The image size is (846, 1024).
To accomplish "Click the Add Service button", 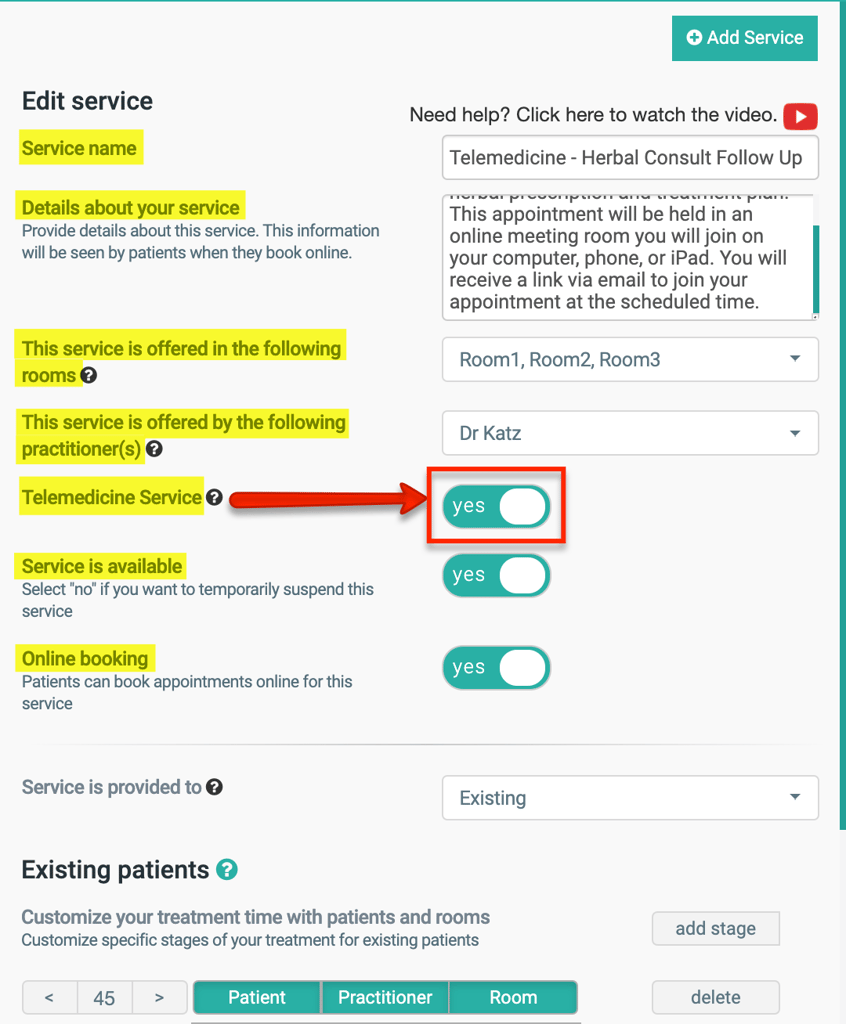I will (744, 37).
